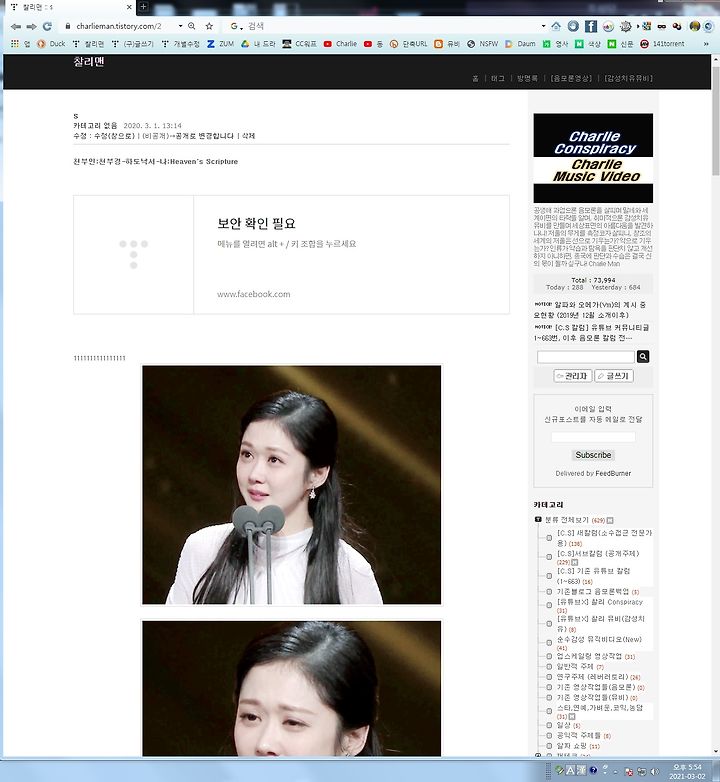Bookmark this page with the star icon

click(209, 26)
